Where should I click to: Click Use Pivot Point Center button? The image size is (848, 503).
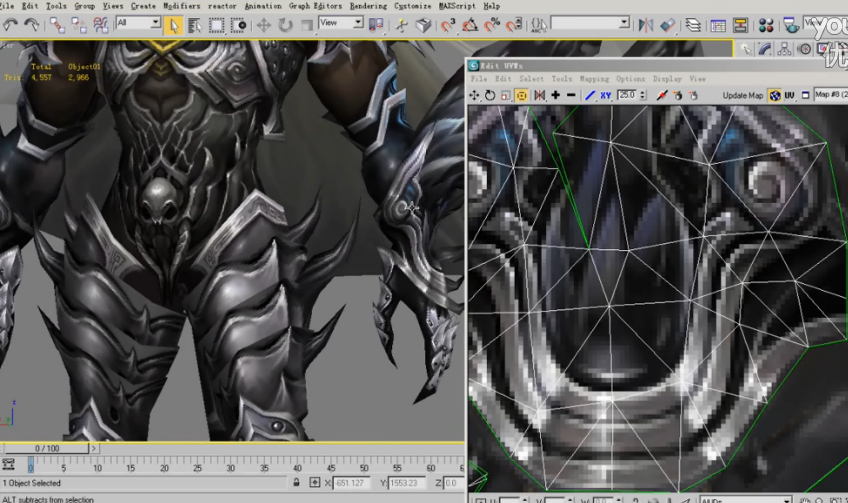click(376, 25)
